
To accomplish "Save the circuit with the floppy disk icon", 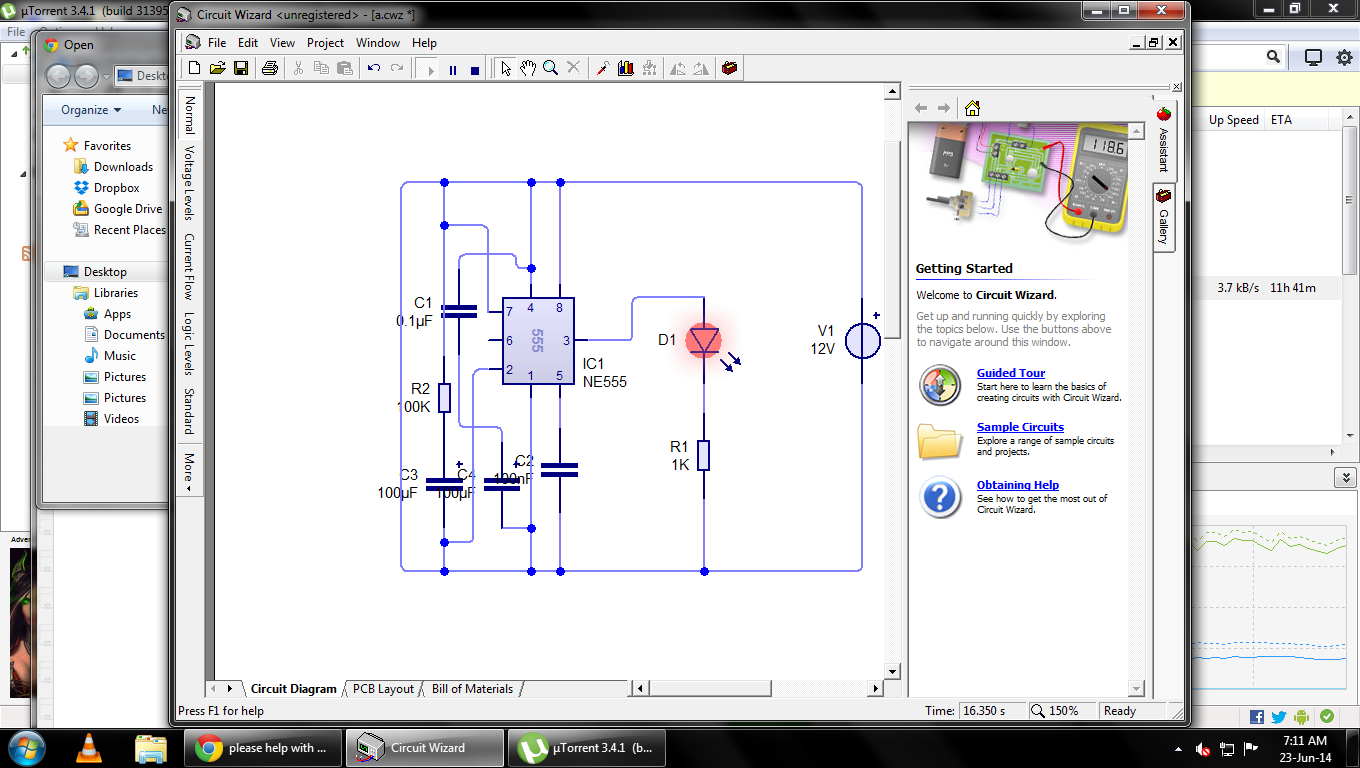I will tap(240, 68).
